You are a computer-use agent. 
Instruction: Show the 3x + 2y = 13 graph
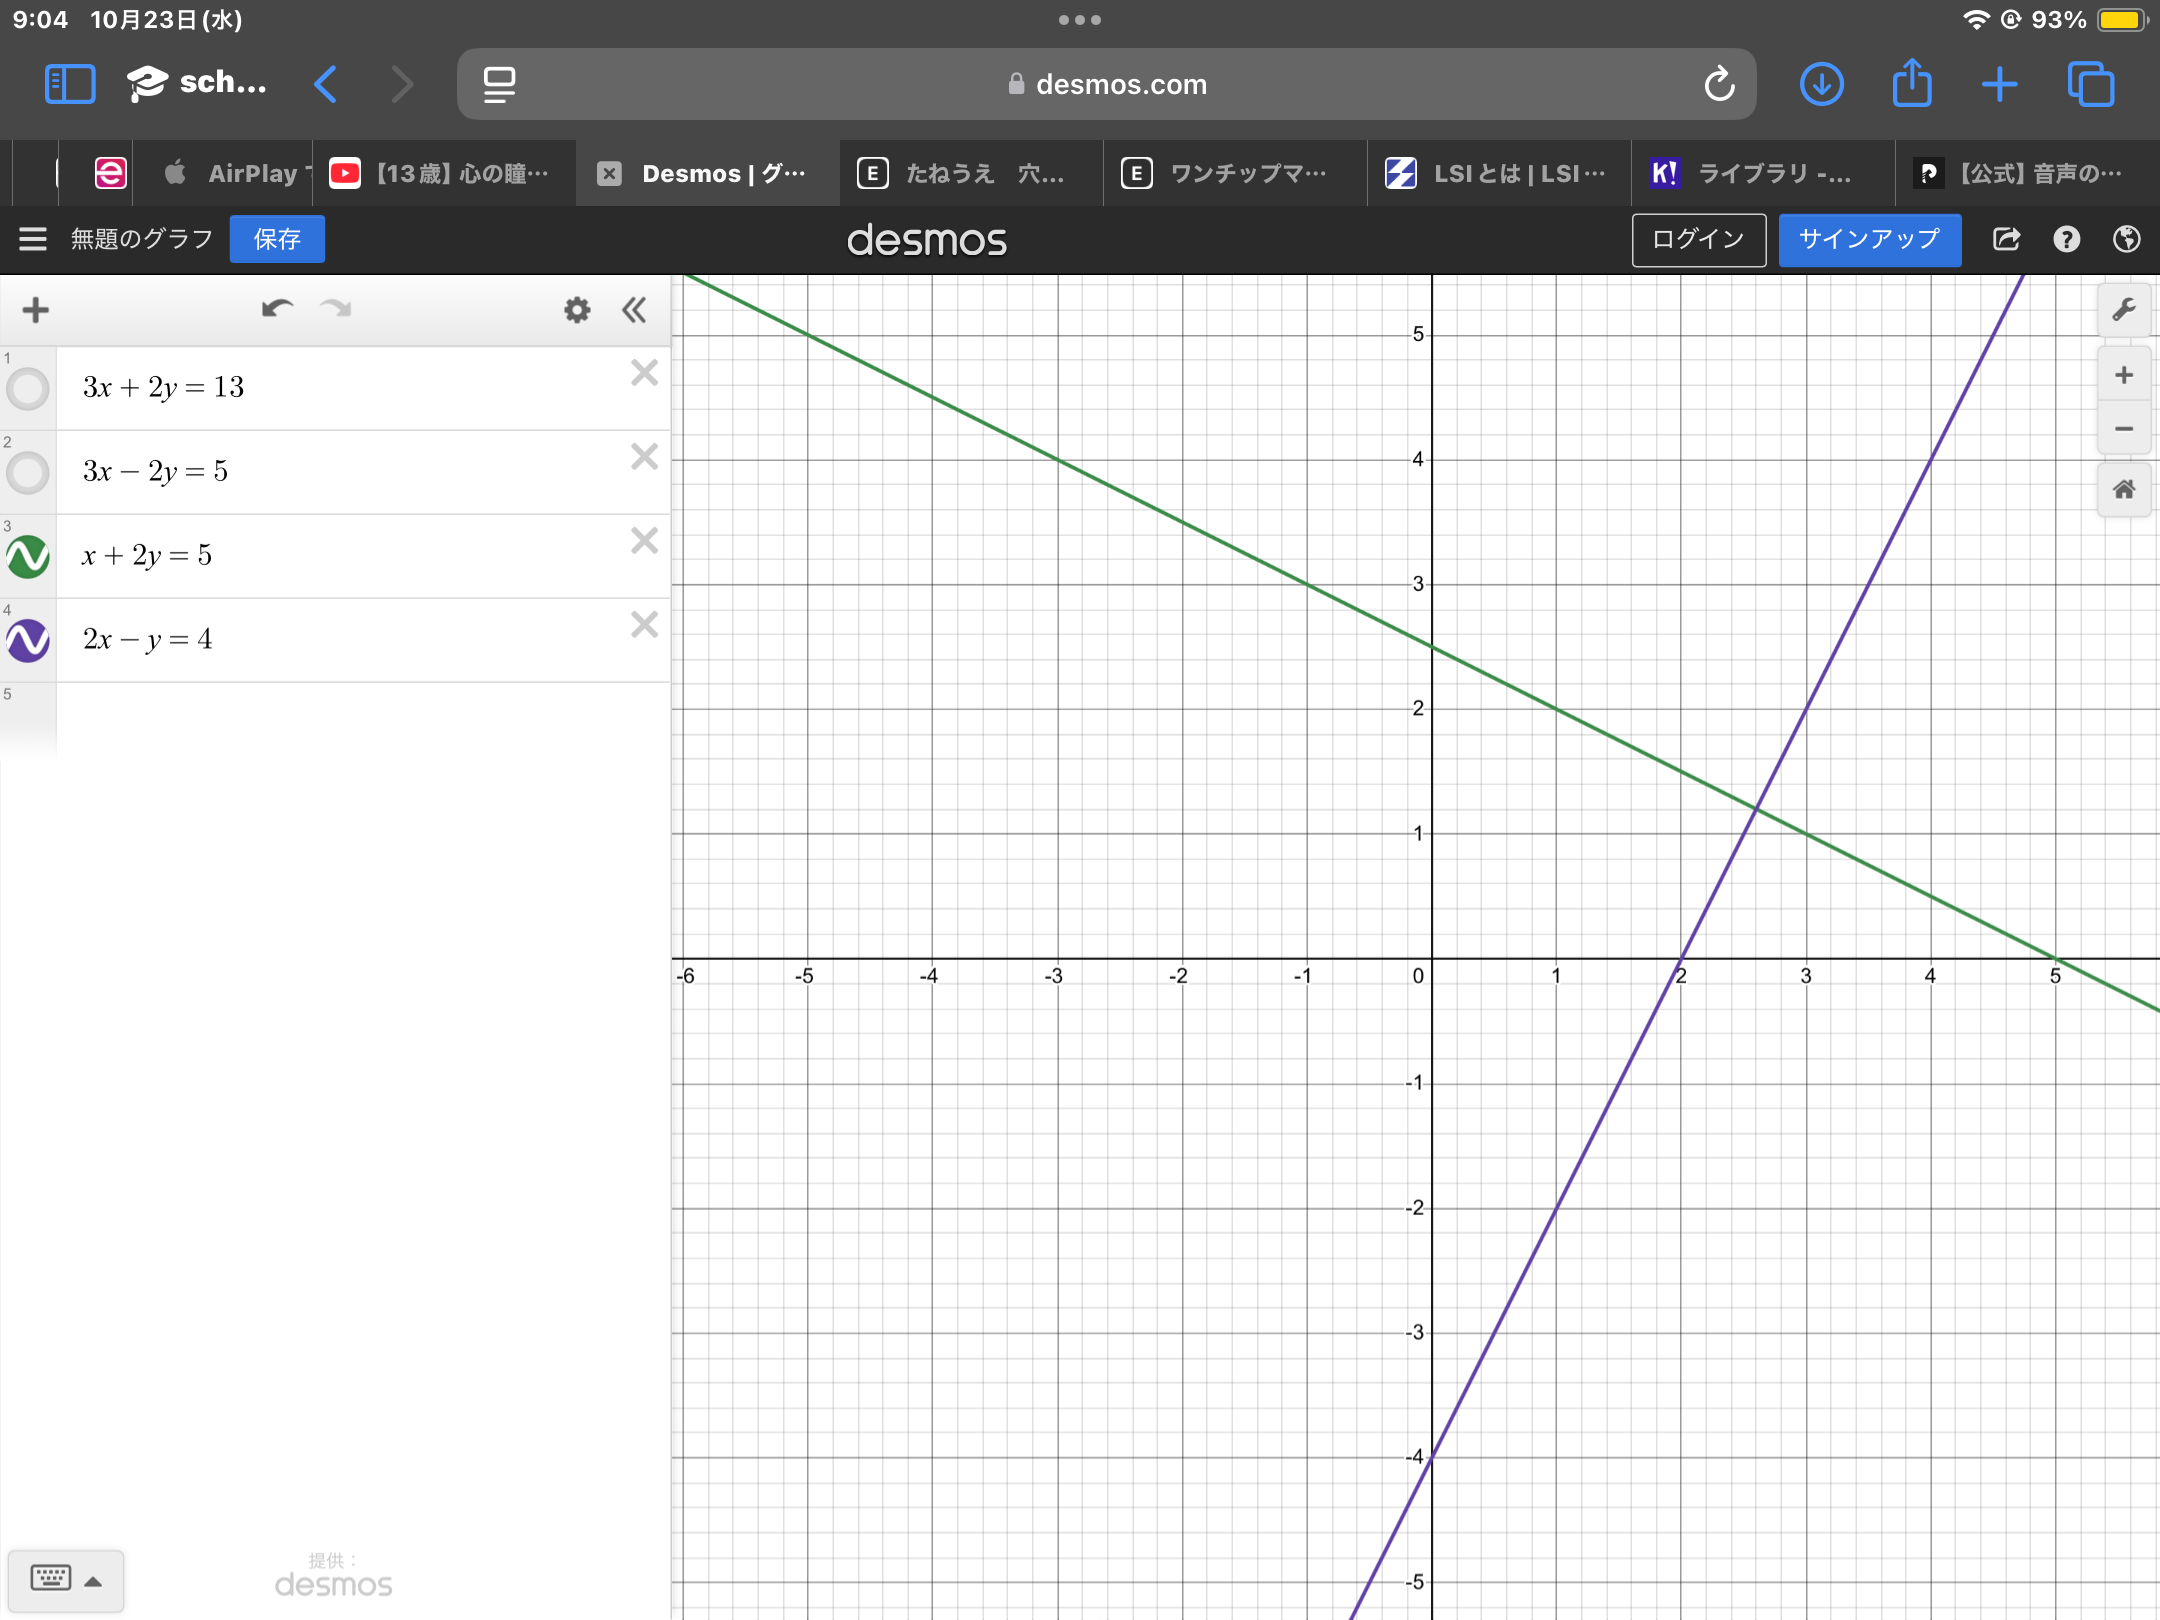(x=28, y=388)
